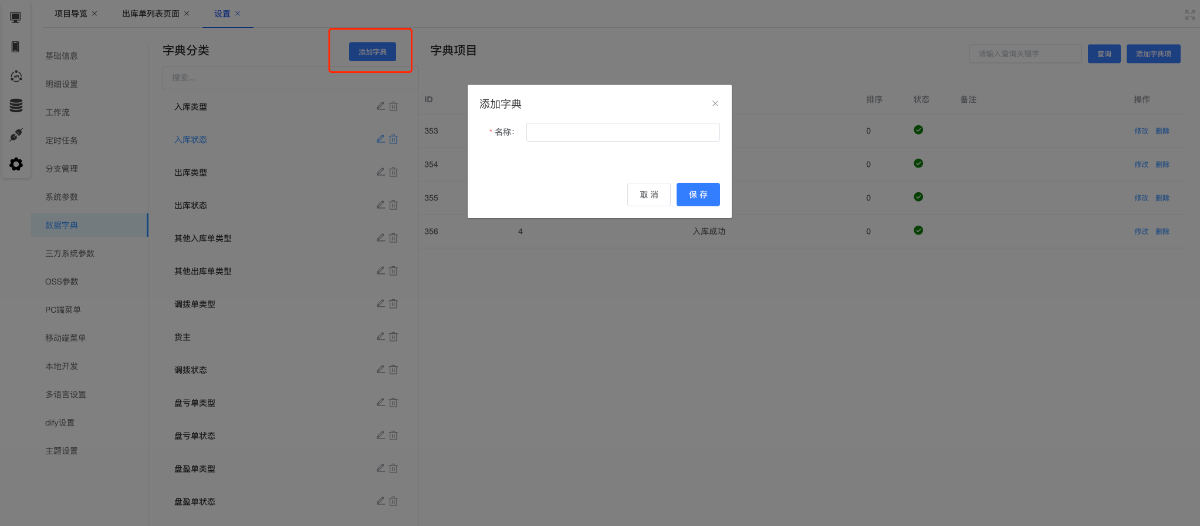The width and height of the screenshot is (1200, 526).
Task: Edit the 调拨状态 dictionary with pencil icon
Action: click(380, 369)
